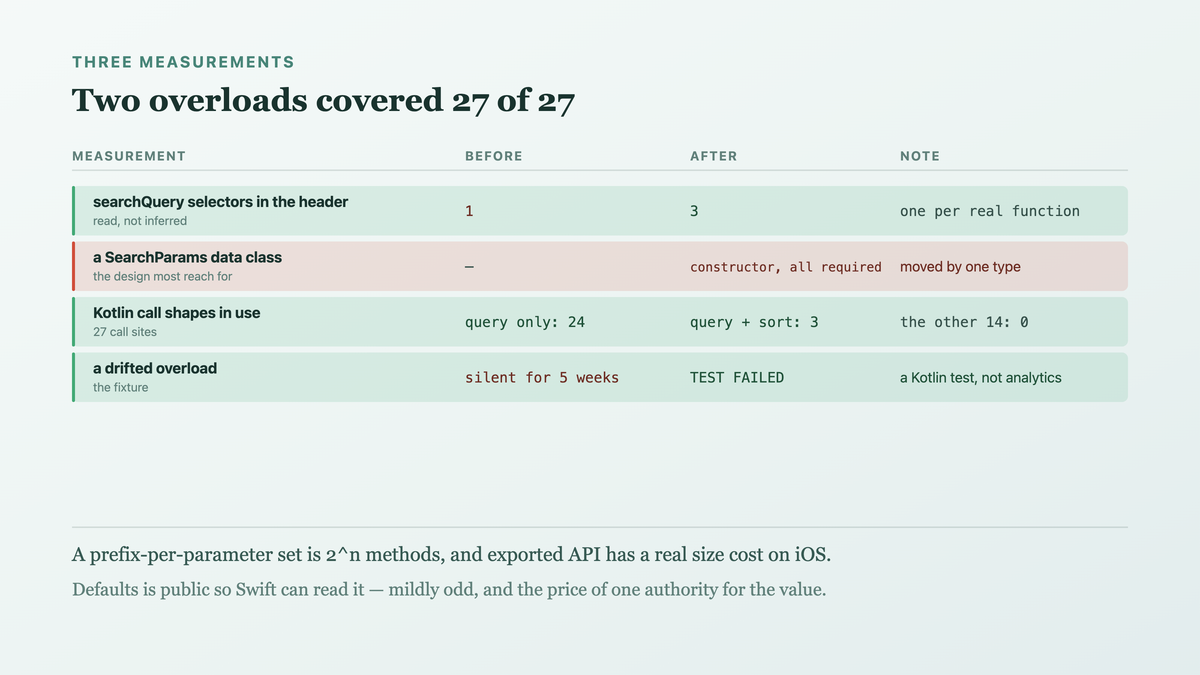Click 'a drifted overload' row title
1200x675 pixels.
click(155, 369)
